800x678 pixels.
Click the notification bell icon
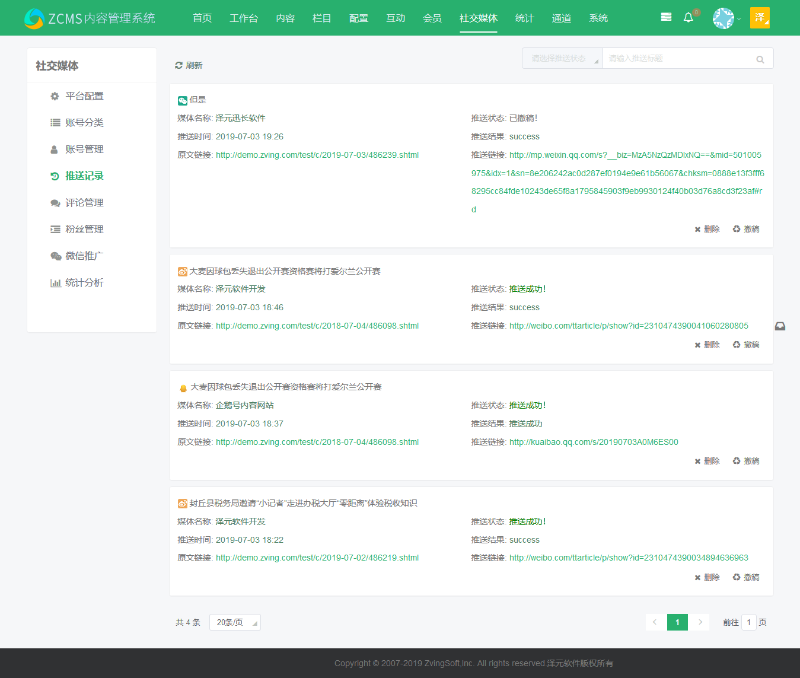(x=688, y=18)
